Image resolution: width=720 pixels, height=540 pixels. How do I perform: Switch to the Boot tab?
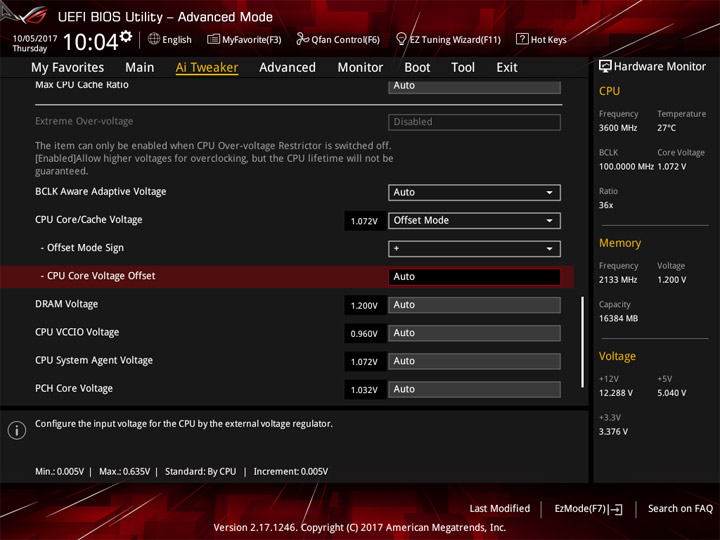(x=417, y=68)
